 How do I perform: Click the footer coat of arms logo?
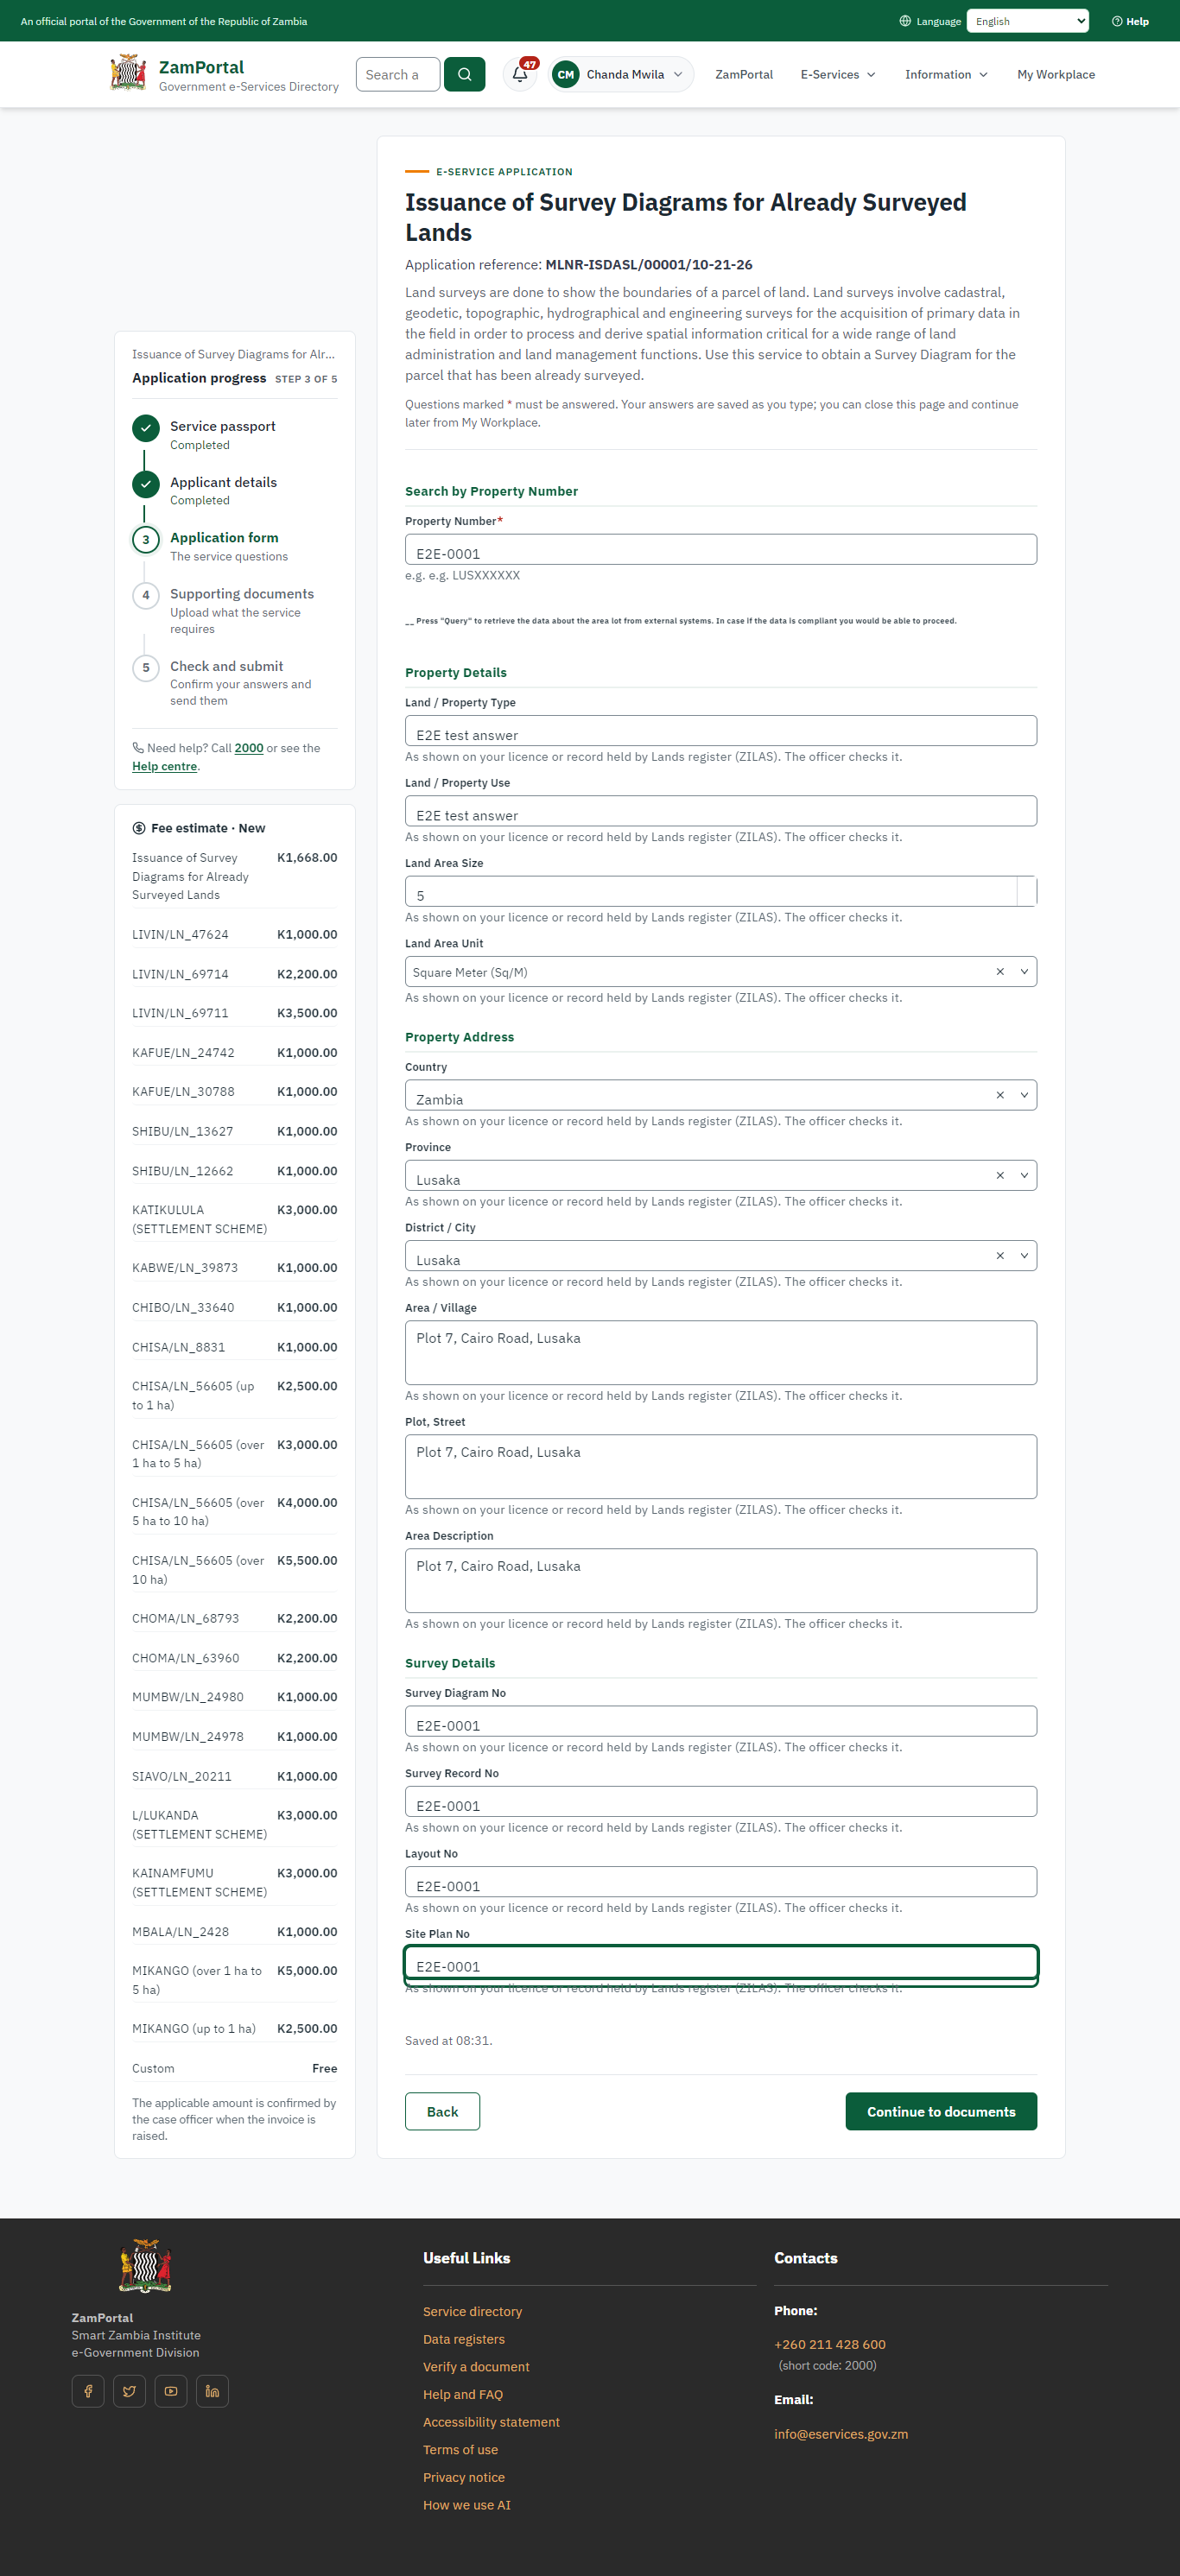(x=146, y=2265)
